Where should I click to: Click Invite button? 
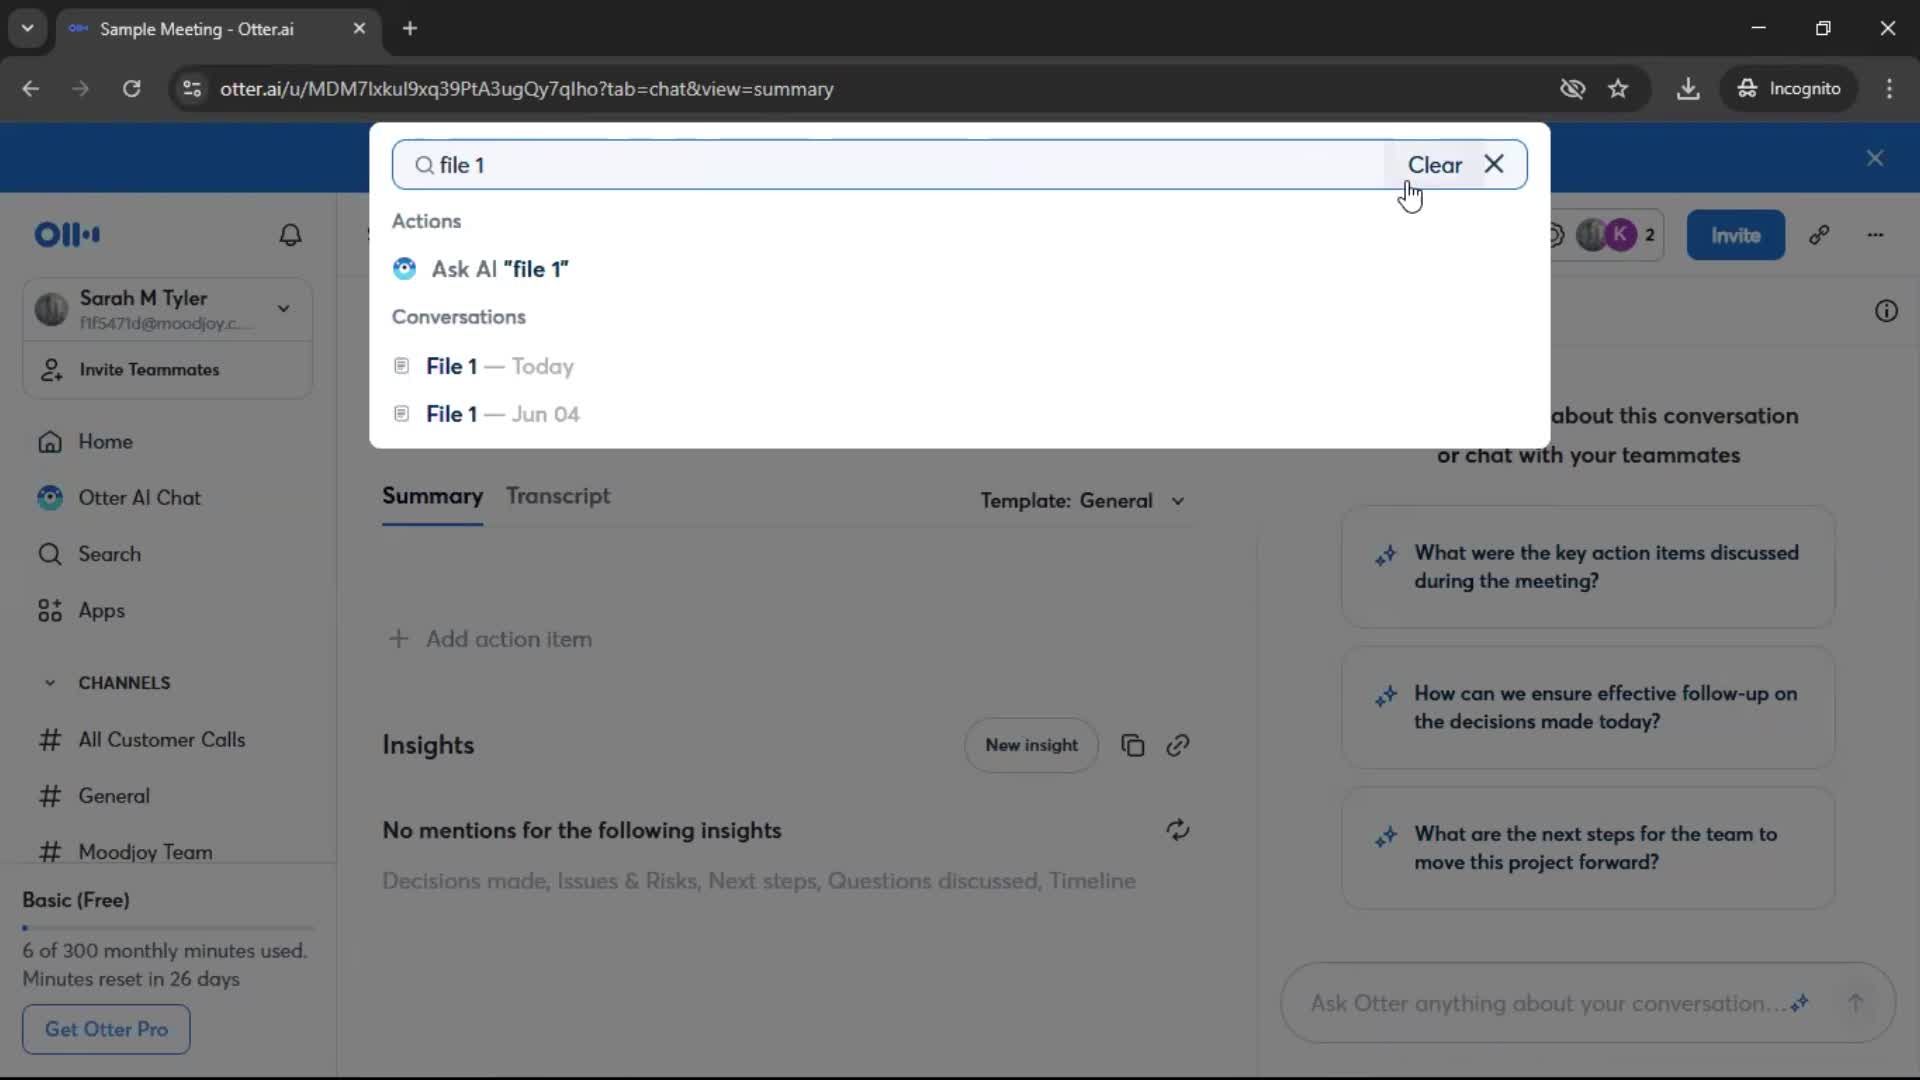(1735, 235)
